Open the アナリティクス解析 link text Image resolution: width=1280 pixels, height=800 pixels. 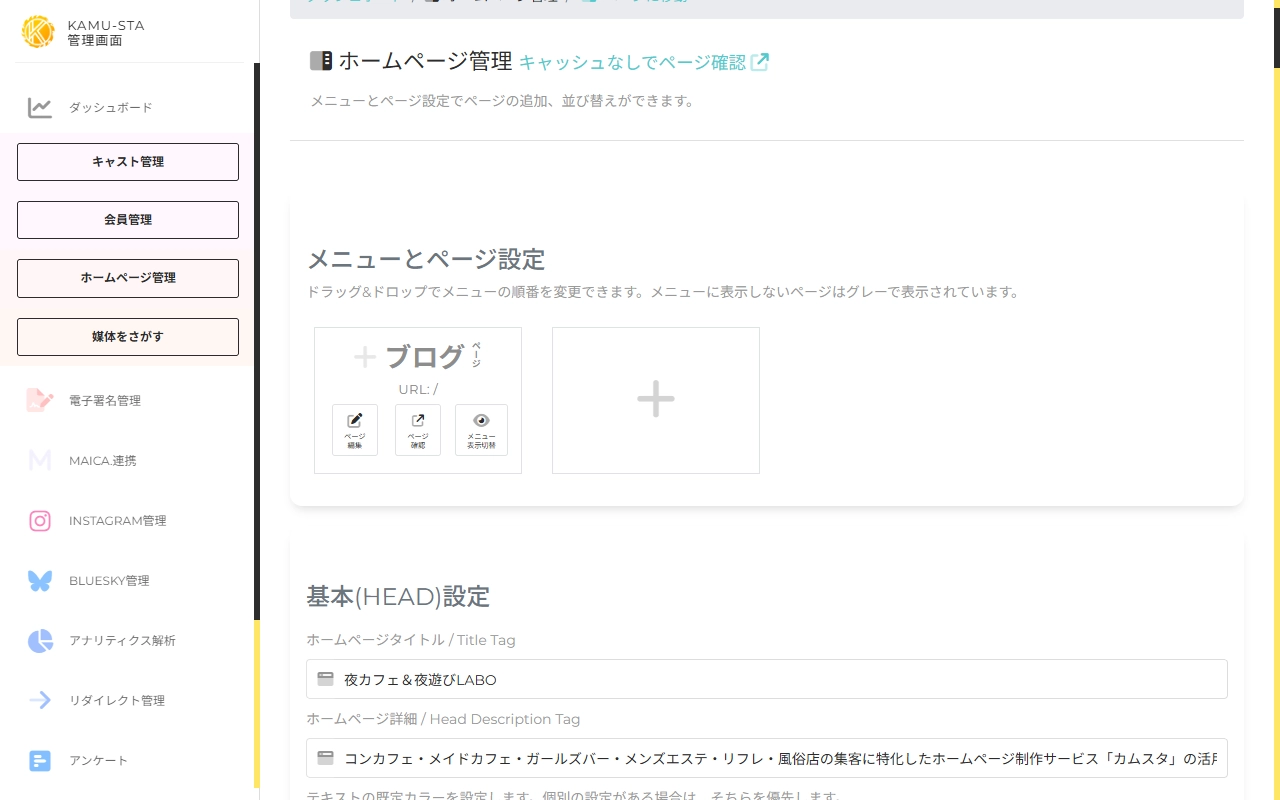(x=122, y=641)
